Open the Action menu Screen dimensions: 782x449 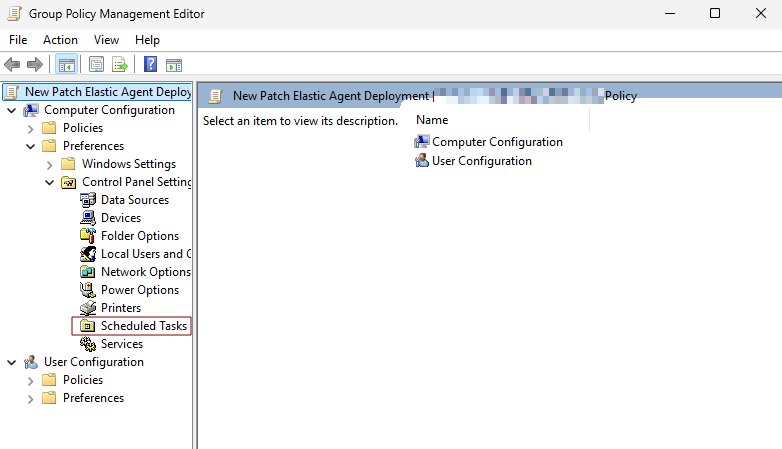60,40
